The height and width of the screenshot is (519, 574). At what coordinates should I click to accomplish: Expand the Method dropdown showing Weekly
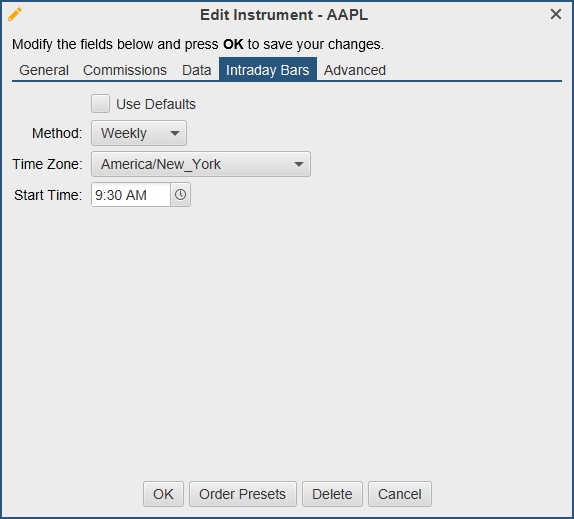coord(139,133)
